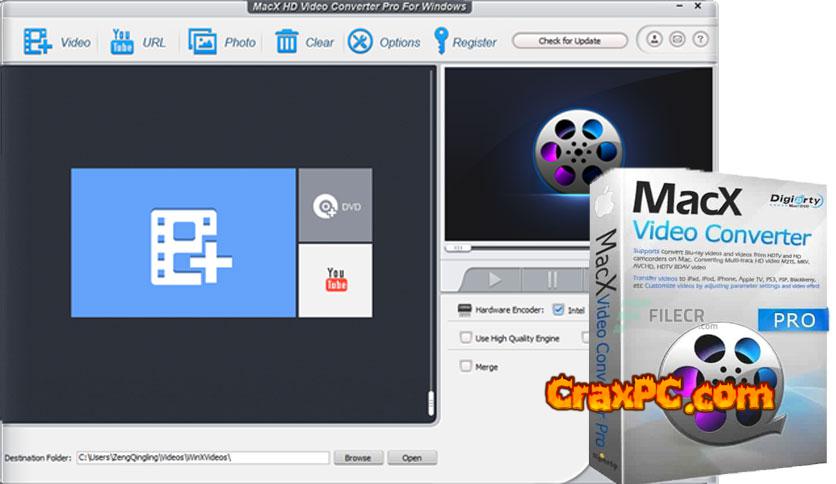Uncheck the Intel hardware encoder checkbox
The height and width of the screenshot is (484, 836).
click(x=558, y=310)
